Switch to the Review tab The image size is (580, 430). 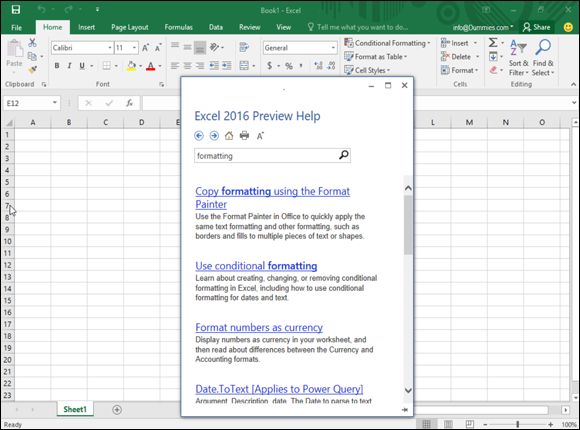pos(249,27)
